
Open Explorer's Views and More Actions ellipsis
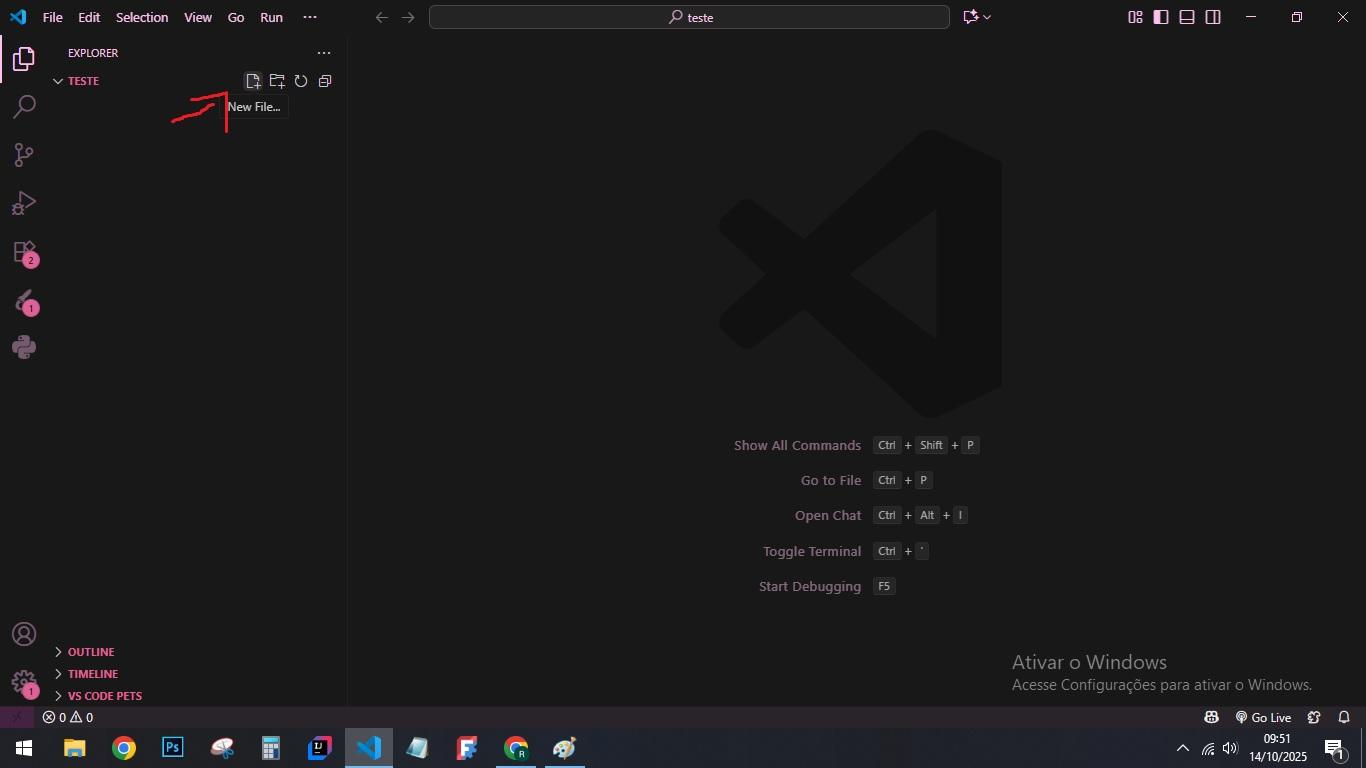click(x=323, y=53)
